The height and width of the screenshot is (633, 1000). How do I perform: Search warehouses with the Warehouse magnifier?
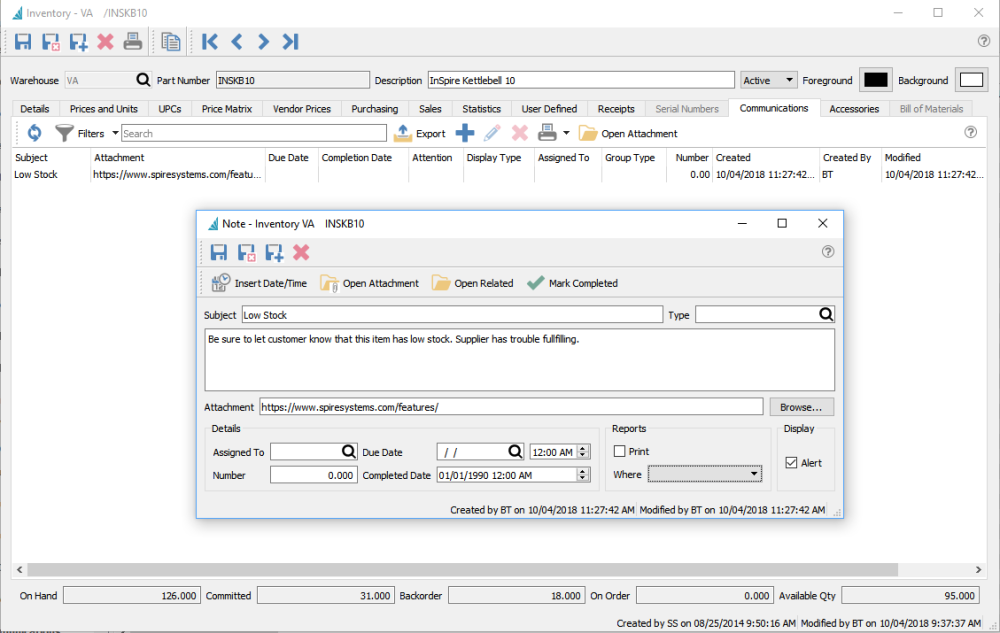(x=143, y=80)
